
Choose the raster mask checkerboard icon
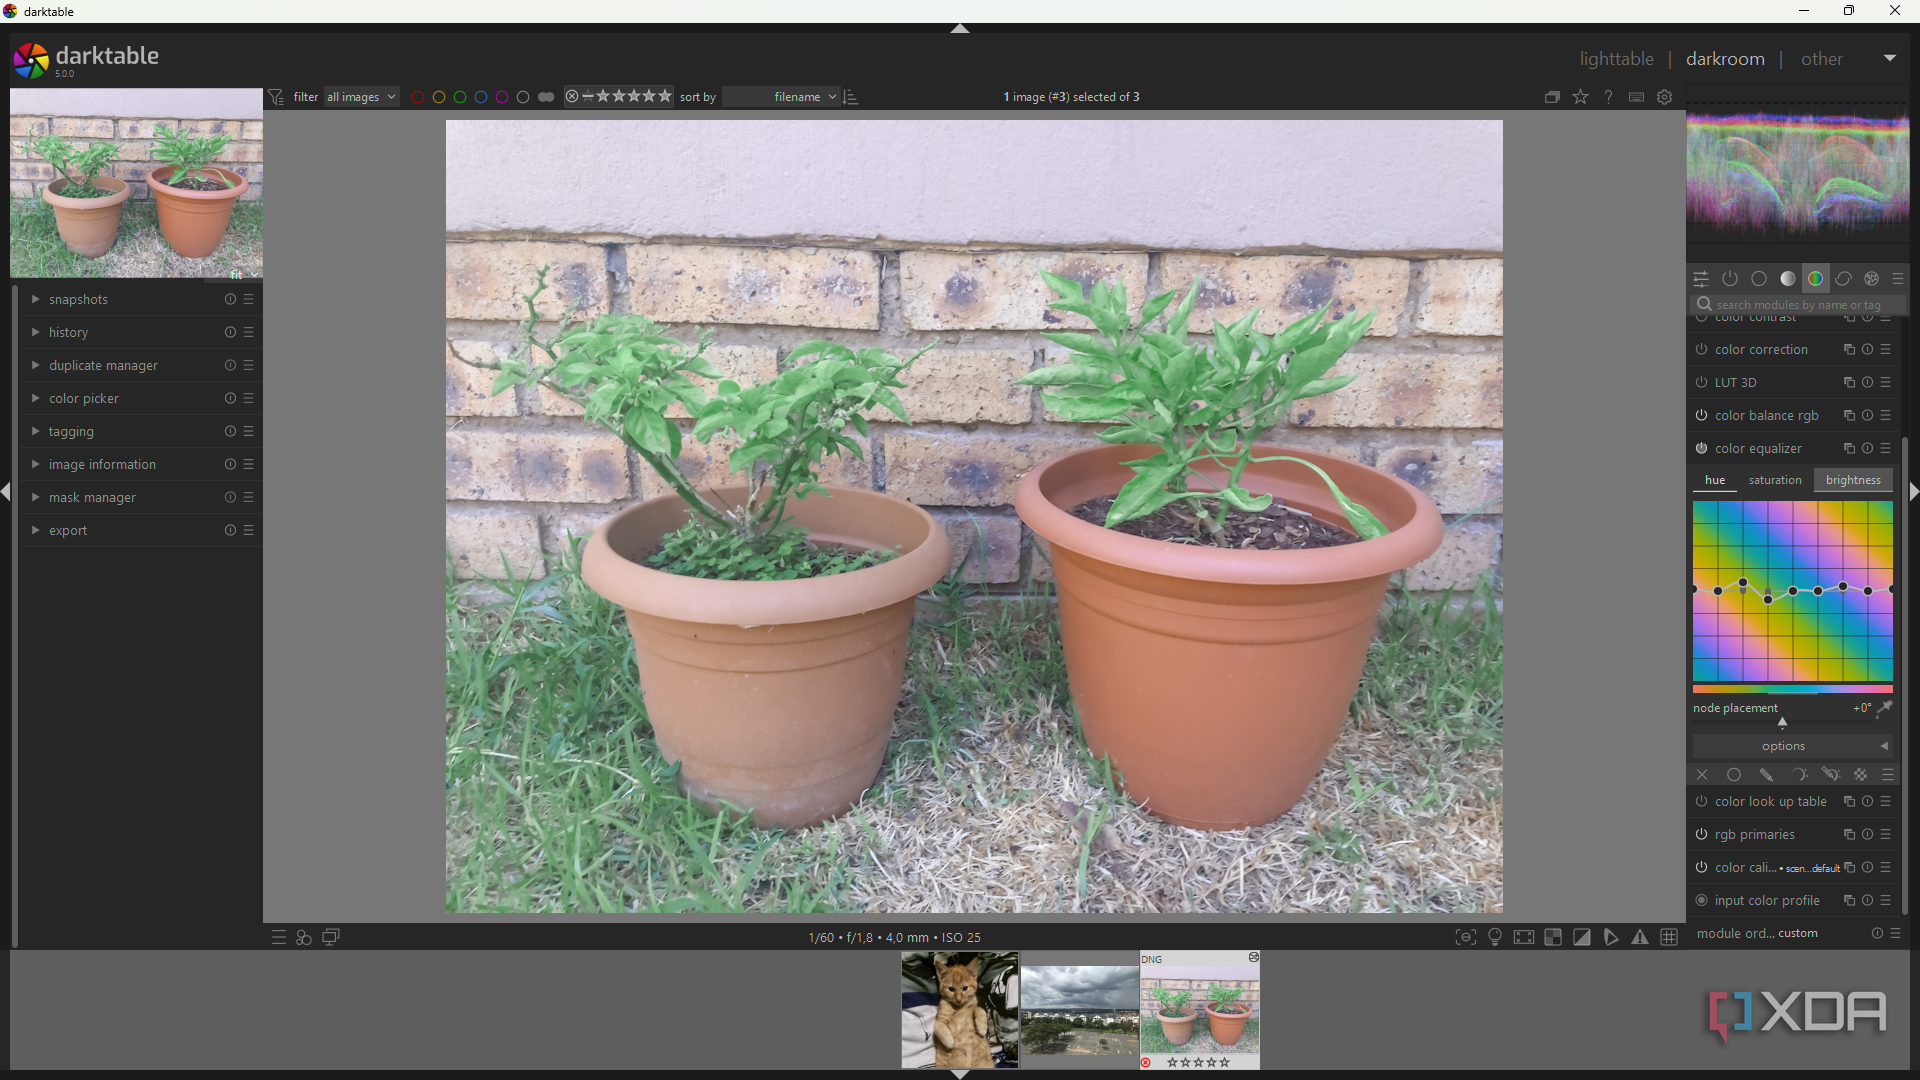tap(1860, 775)
